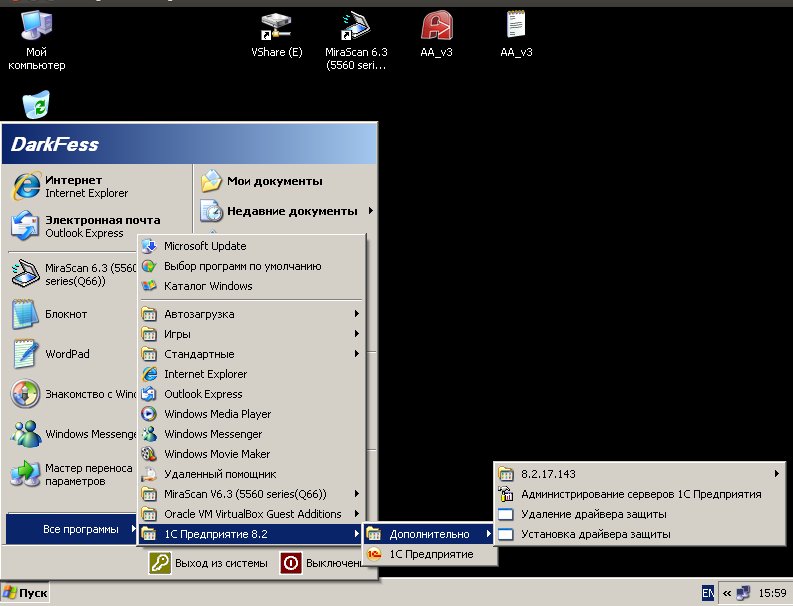Expand the Игры folder
Viewport: 793px width, 606px height.
coord(251,334)
